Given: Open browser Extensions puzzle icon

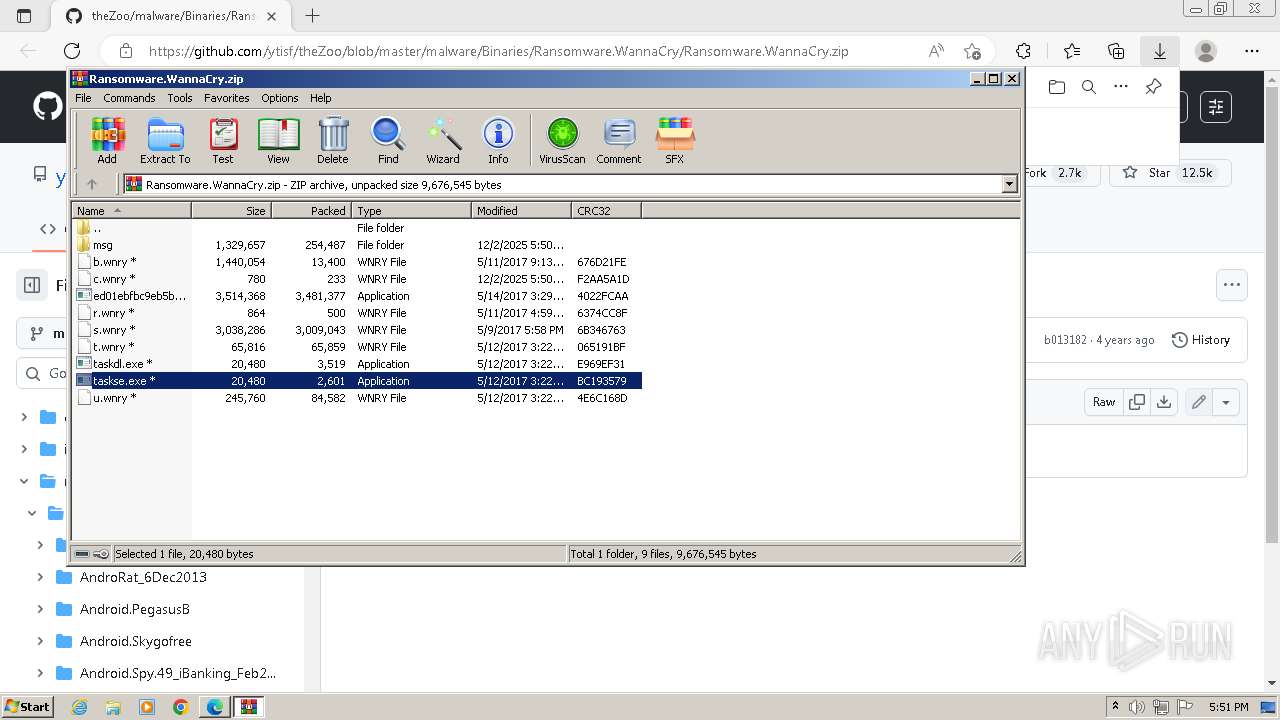Looking at the screenshot, I should [1023, 51].
